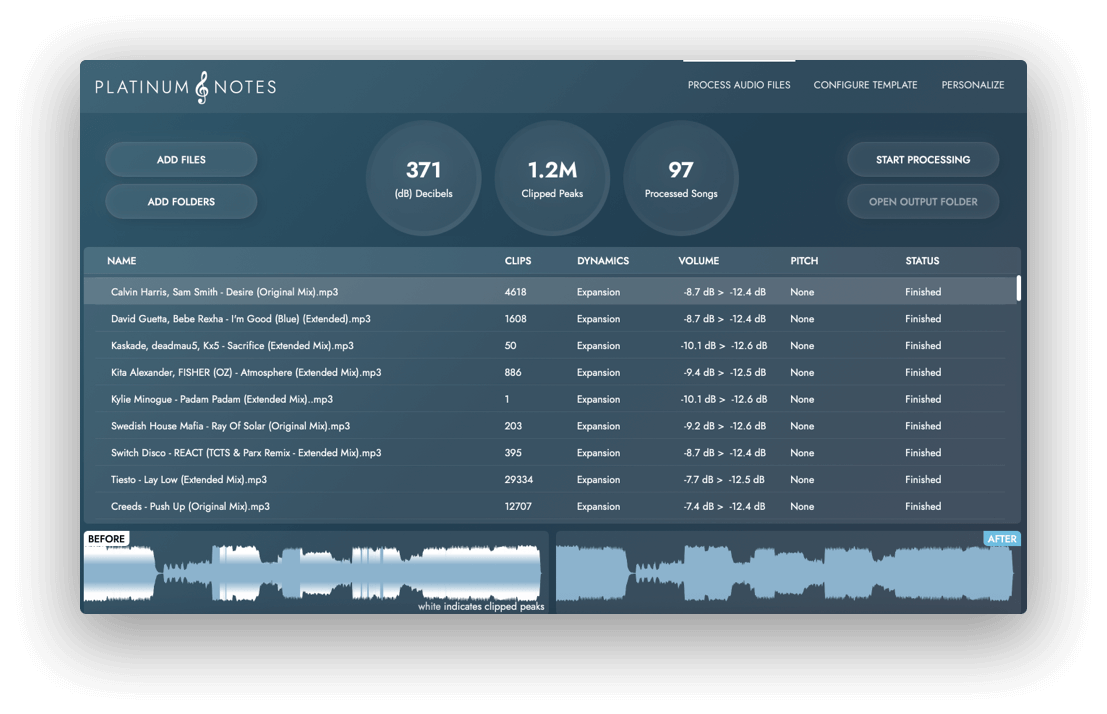This screenshot has height=714, width=1107.
Task: Click the Add Folders button
Action: click(181, 201)
